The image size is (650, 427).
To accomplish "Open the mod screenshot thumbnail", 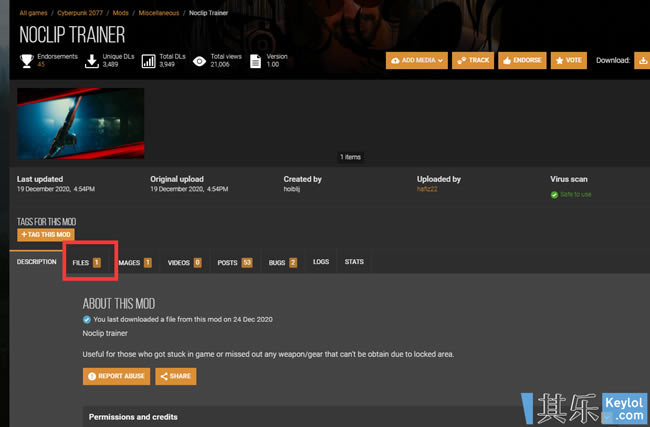I will [80, 123].
